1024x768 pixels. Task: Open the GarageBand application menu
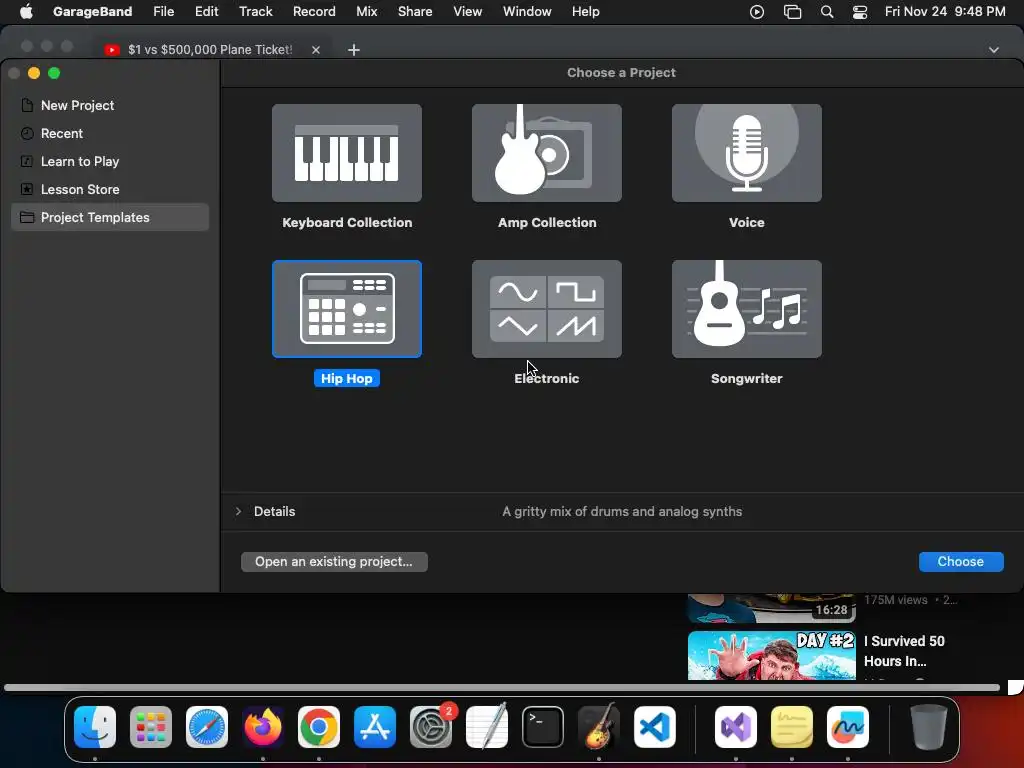tap(92, 11)
